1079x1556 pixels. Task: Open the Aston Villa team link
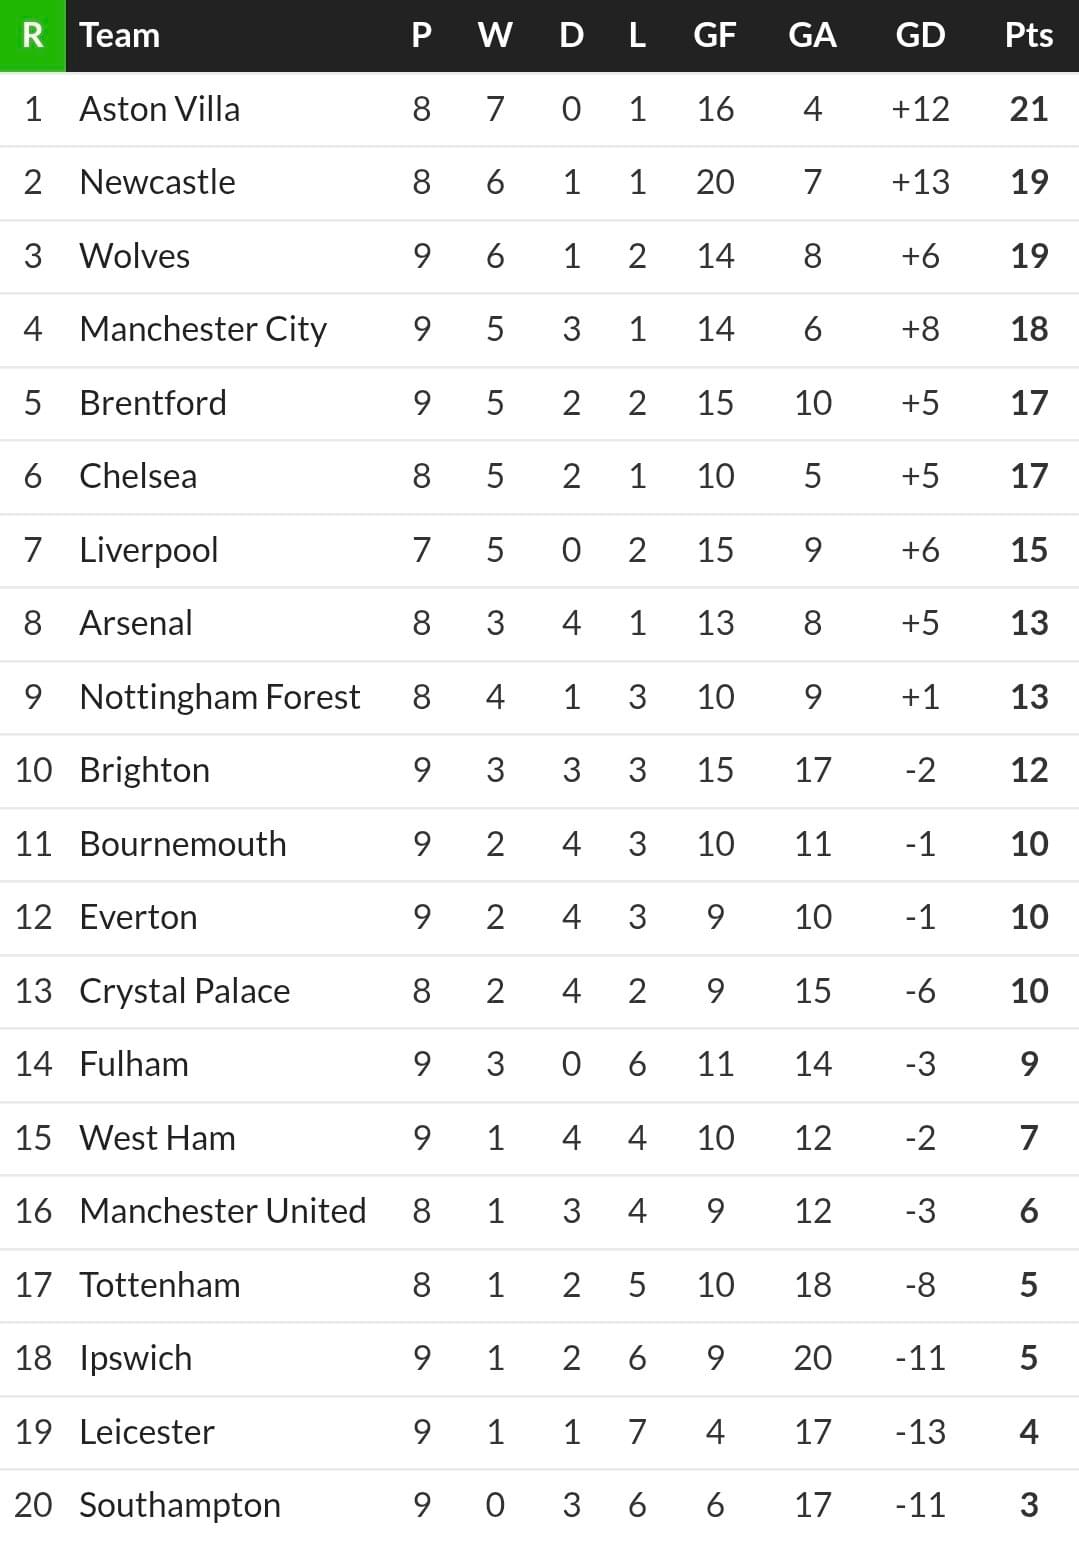pyautogui.click(x=160, y=109)
